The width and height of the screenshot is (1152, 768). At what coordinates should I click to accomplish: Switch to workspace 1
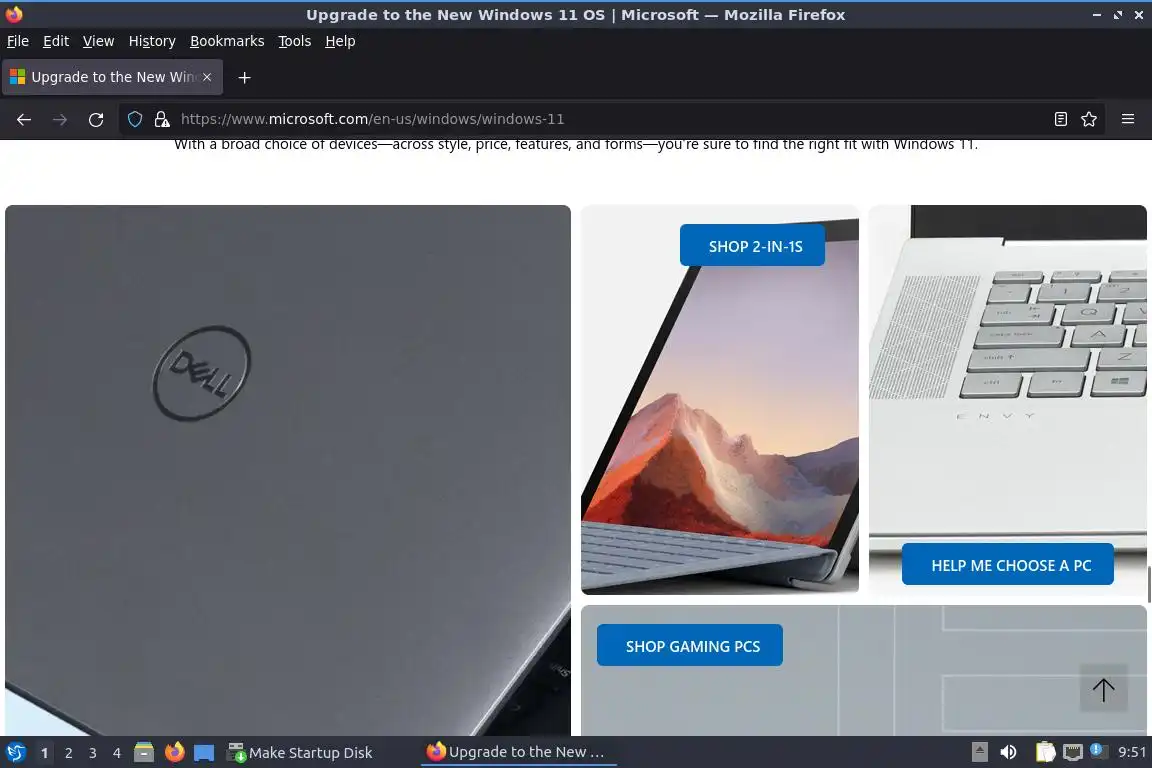45,753
